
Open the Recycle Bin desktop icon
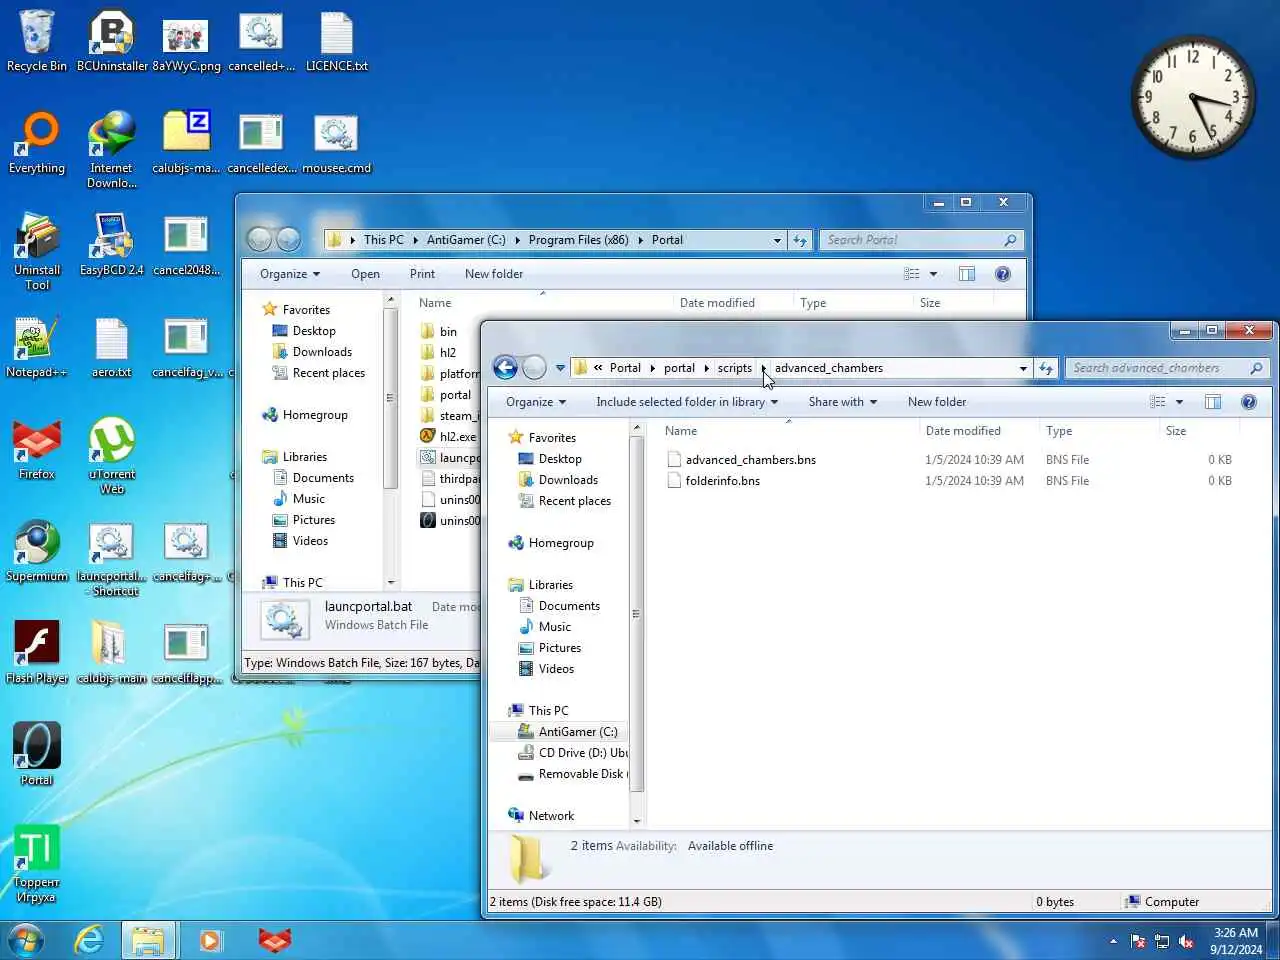[37, 41]
